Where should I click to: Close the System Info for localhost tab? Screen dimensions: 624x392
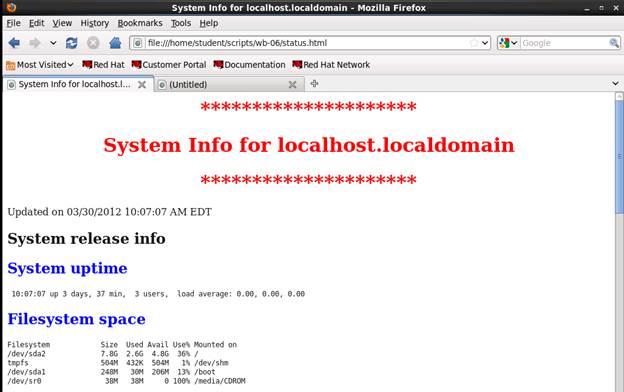coord(142,84)
